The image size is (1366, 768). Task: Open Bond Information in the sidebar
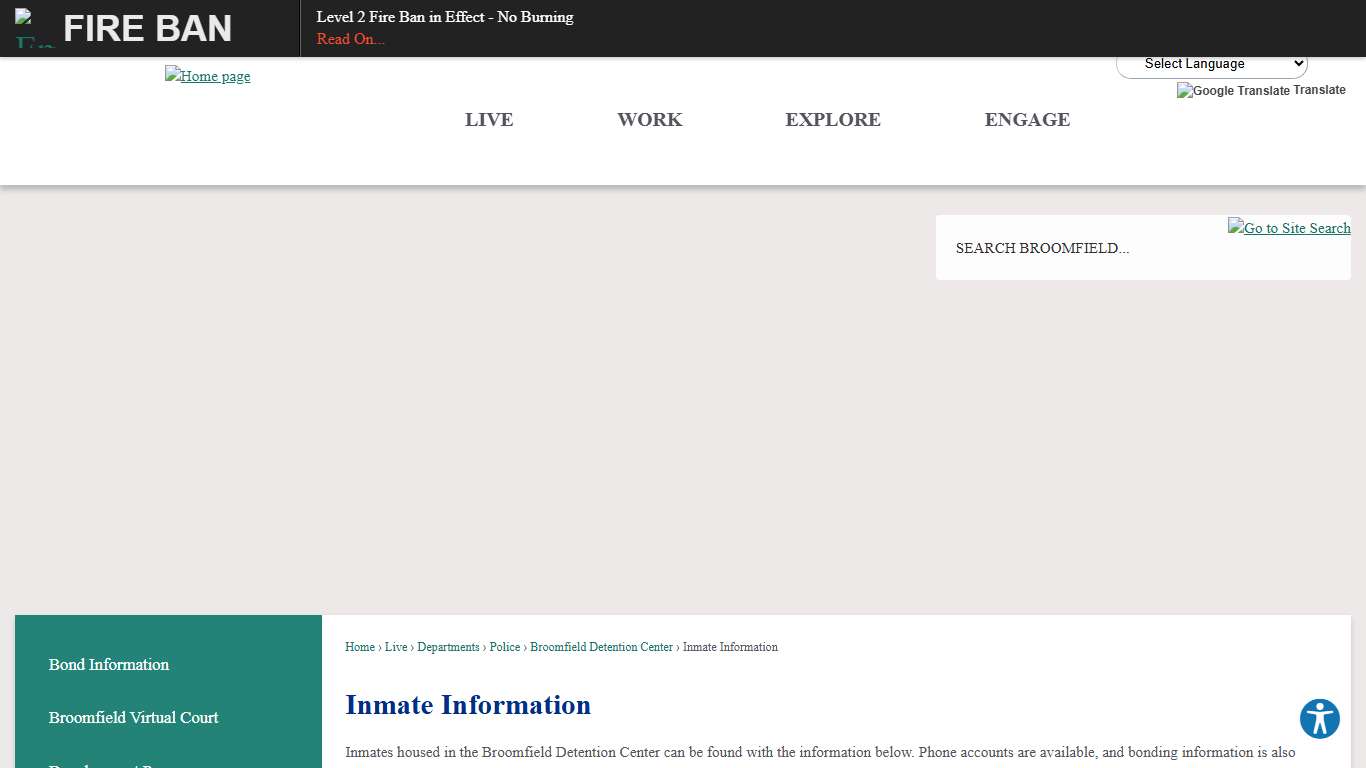tap(108, 665)
